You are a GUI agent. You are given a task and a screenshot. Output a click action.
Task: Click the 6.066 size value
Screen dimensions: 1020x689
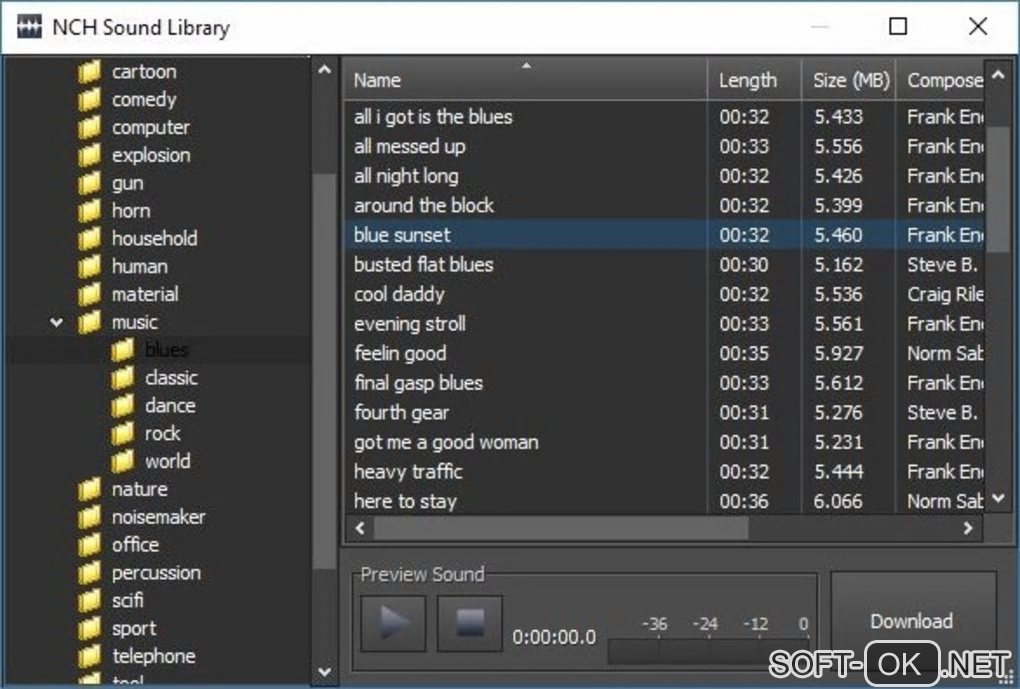(839, 502)
